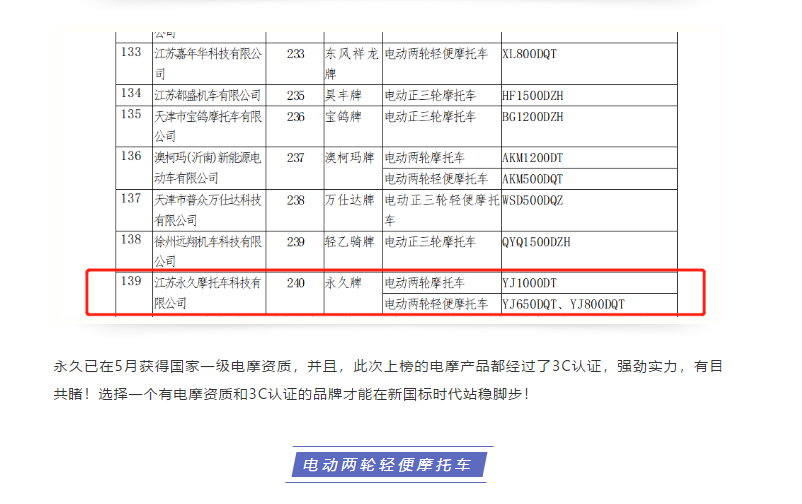Viewport: 802px width, 504px height.
Task: Click row number 134
Action: click(x=131, y=93)
